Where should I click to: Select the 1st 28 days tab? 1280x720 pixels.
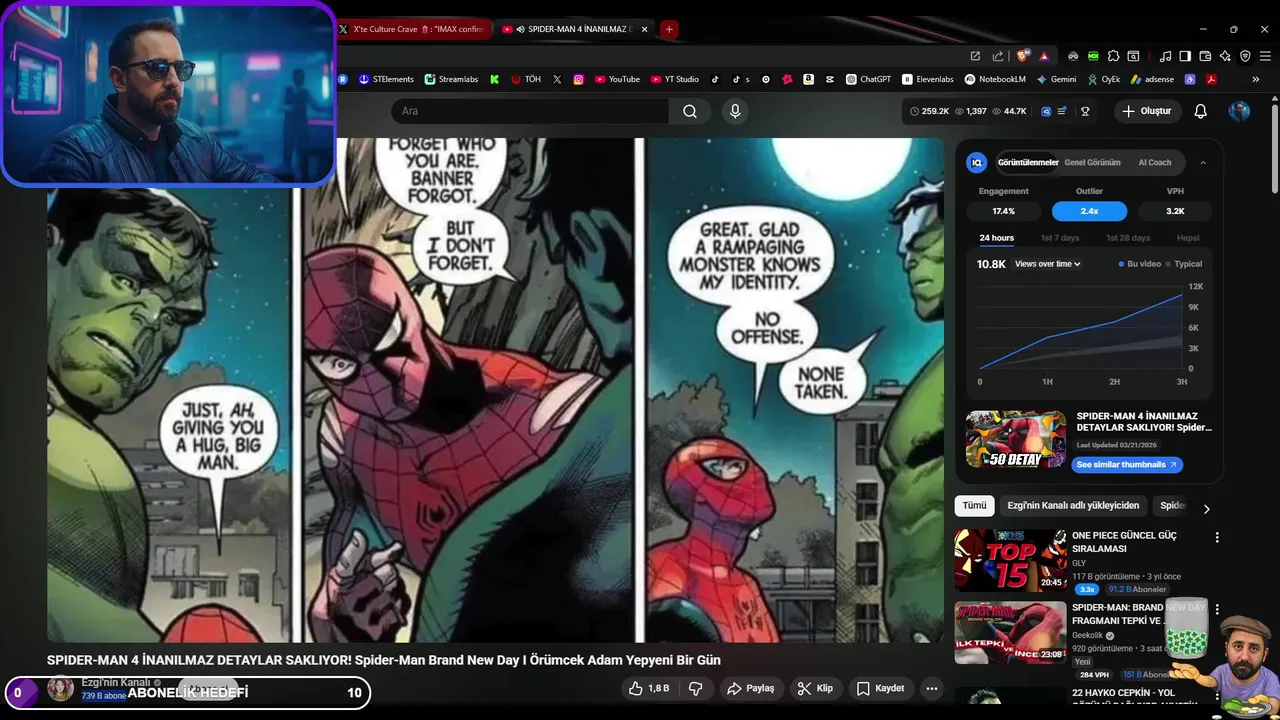[x=1128, y=238]
